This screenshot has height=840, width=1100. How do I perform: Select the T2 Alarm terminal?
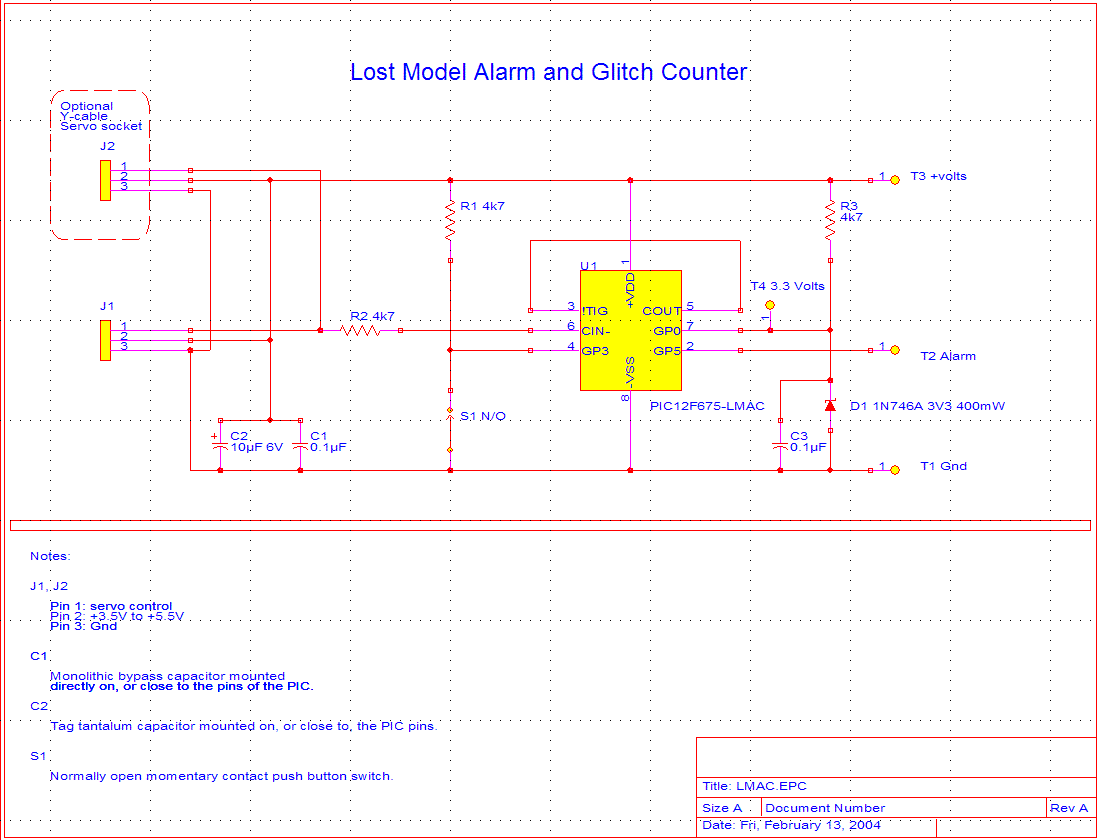[895, 350]
